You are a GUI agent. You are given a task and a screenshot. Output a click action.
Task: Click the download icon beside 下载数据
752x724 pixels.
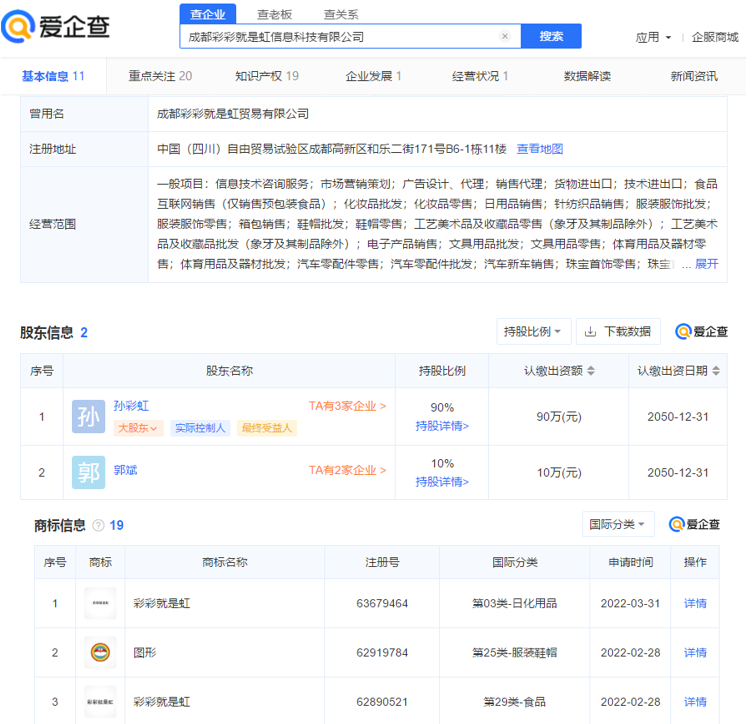[591, 332]
